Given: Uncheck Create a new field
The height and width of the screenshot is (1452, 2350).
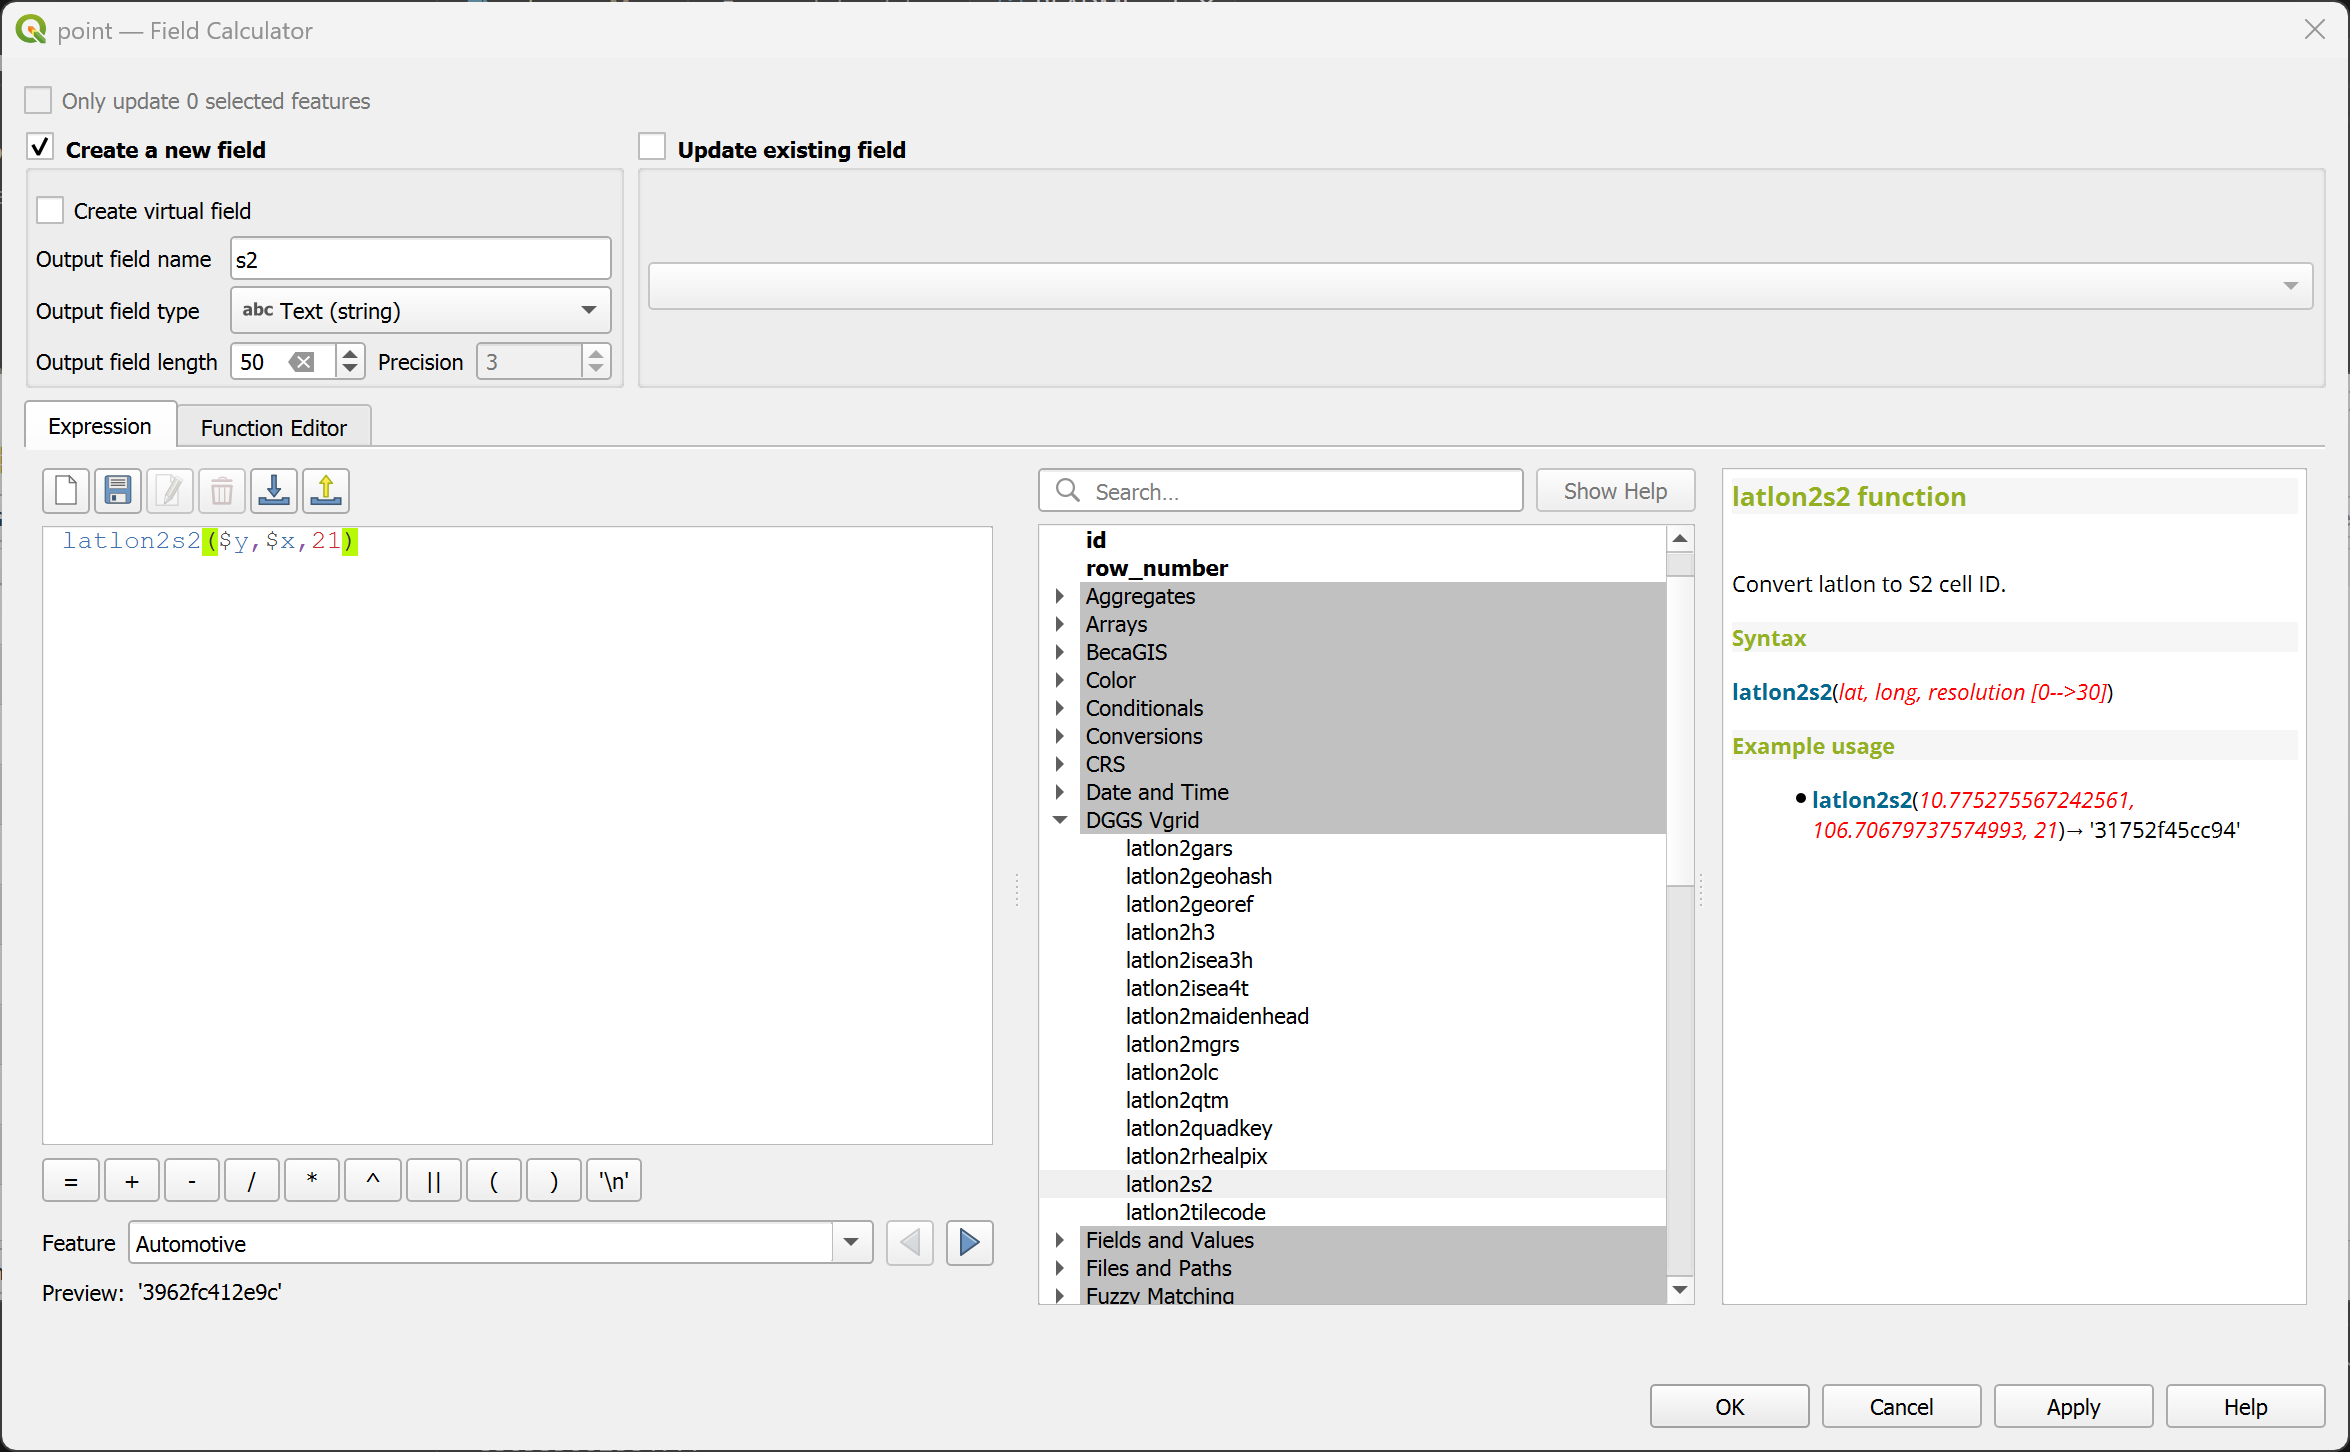Looking at the screenshot, I should (40, 148).
